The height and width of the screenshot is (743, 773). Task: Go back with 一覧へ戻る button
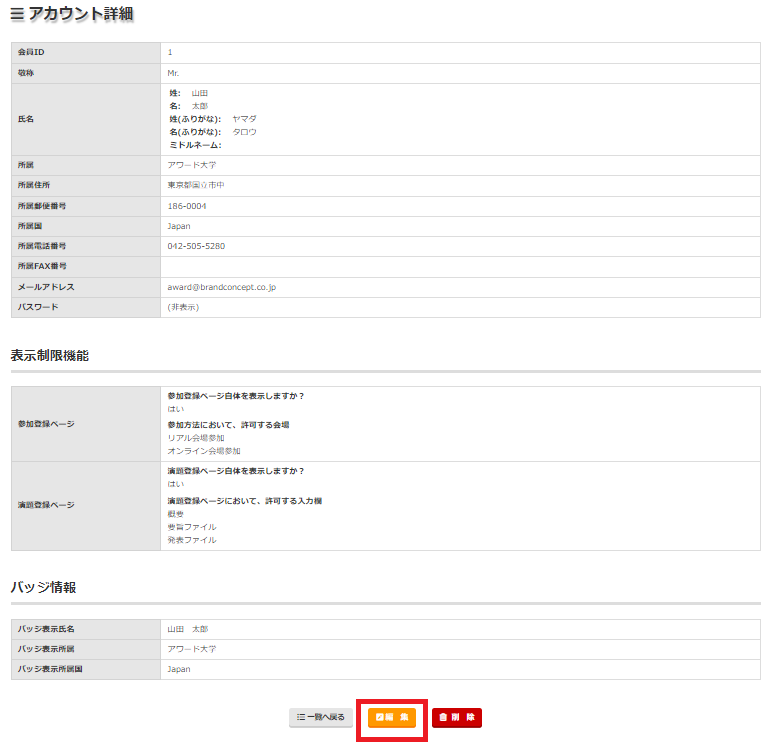321,717
